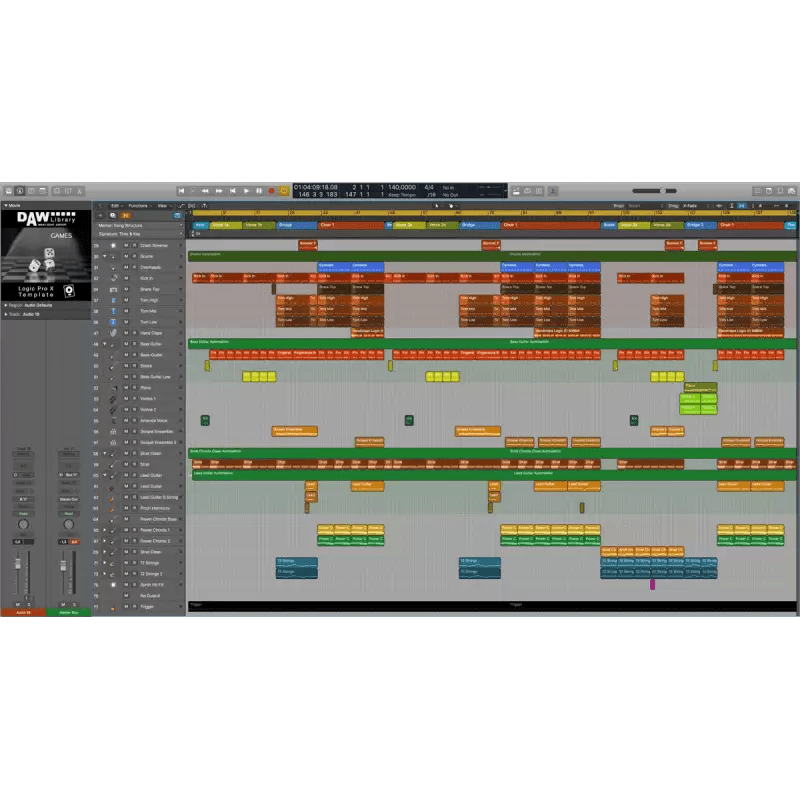
Task: Click the Master channel volume fader
Action: pyautogui.click(x=63, y=565)
